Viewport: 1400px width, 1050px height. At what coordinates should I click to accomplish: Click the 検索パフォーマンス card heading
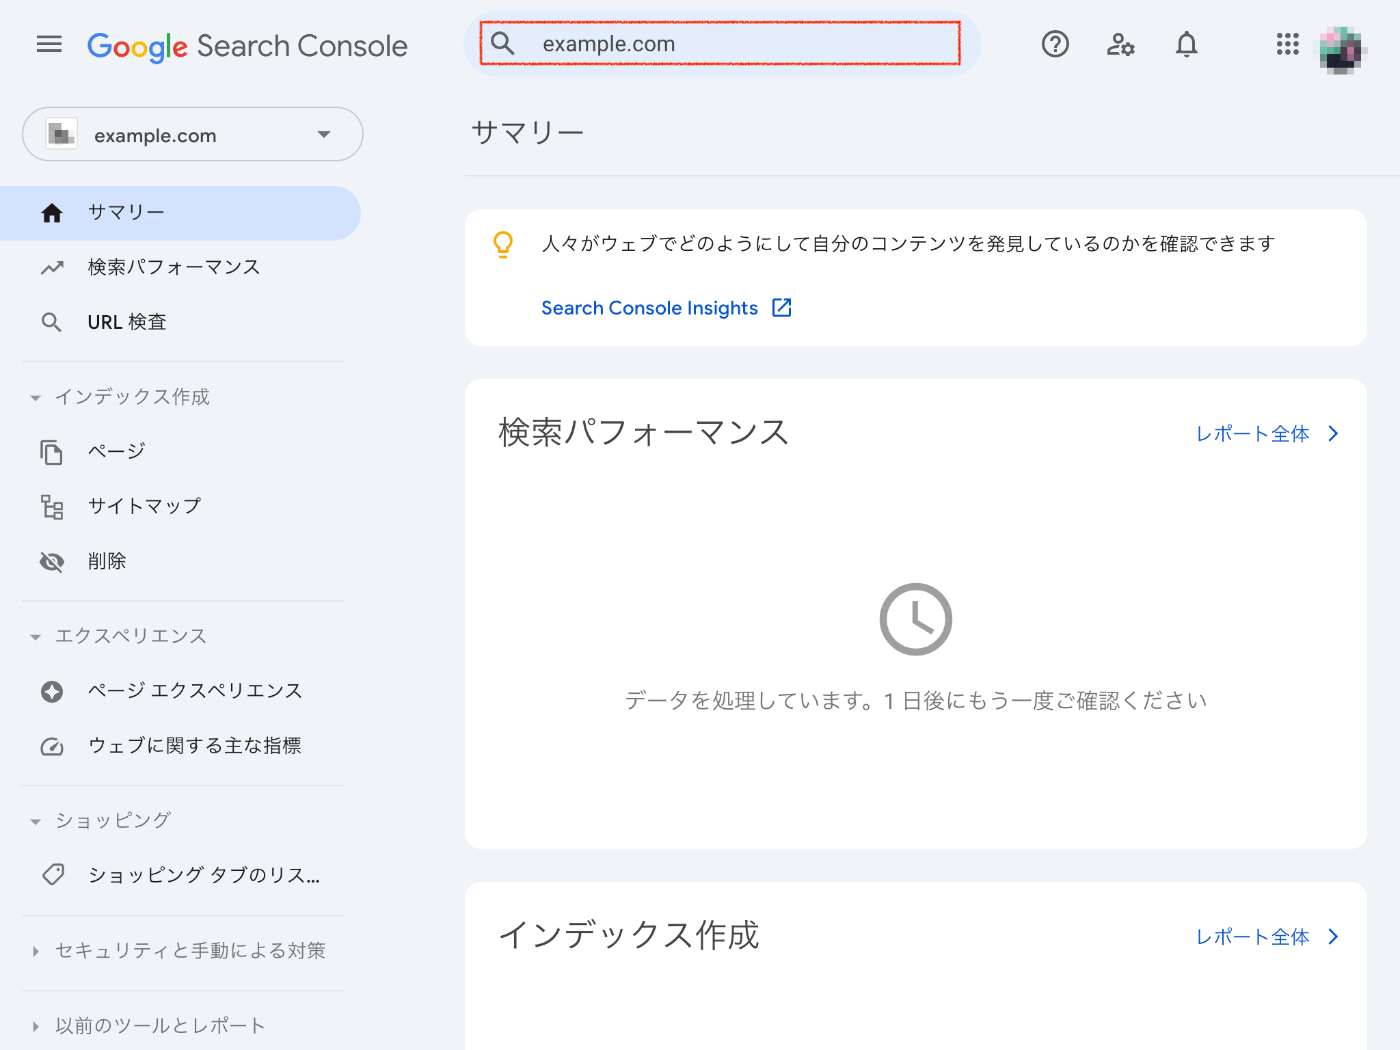click(644, 432)
